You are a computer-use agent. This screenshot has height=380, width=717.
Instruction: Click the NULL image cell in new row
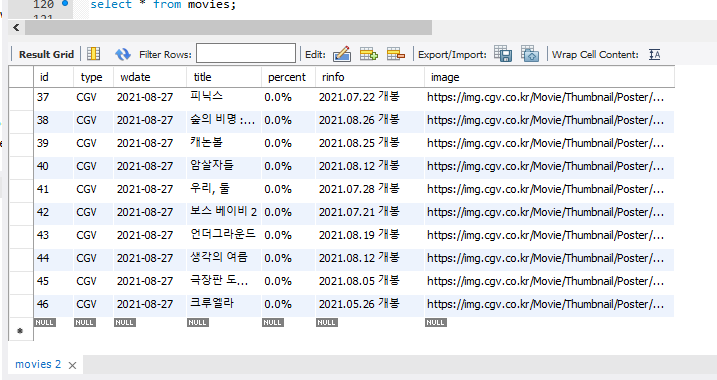(x=436, y=322)
